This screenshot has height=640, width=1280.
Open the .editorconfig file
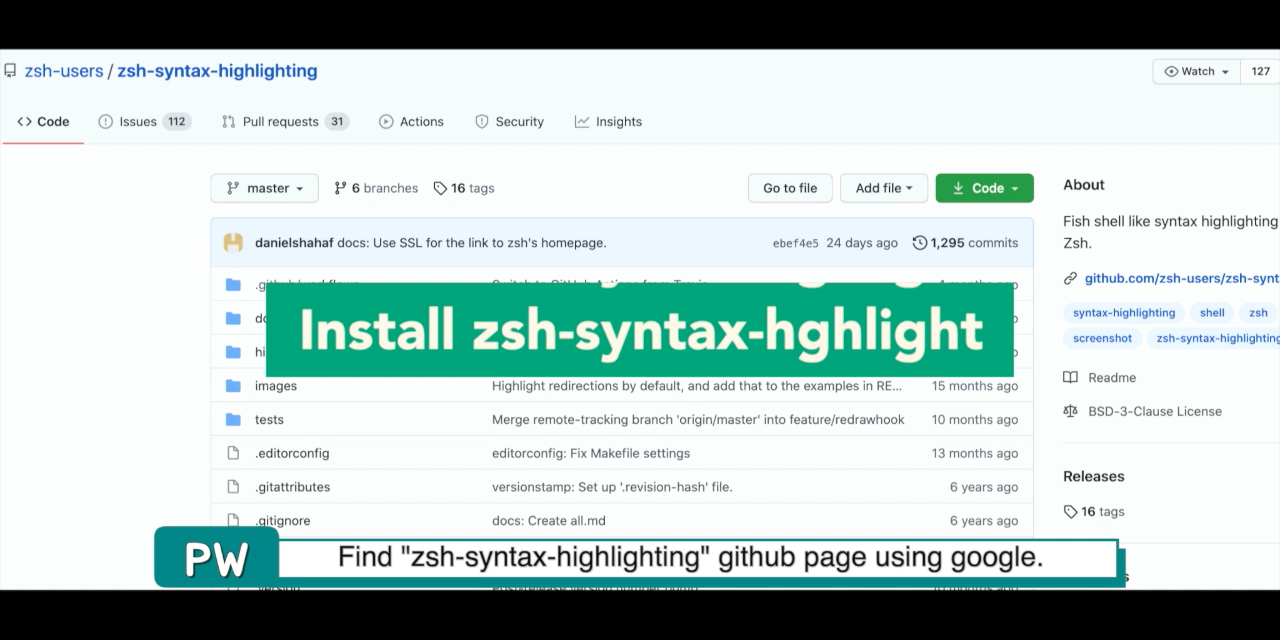(292, 453)
